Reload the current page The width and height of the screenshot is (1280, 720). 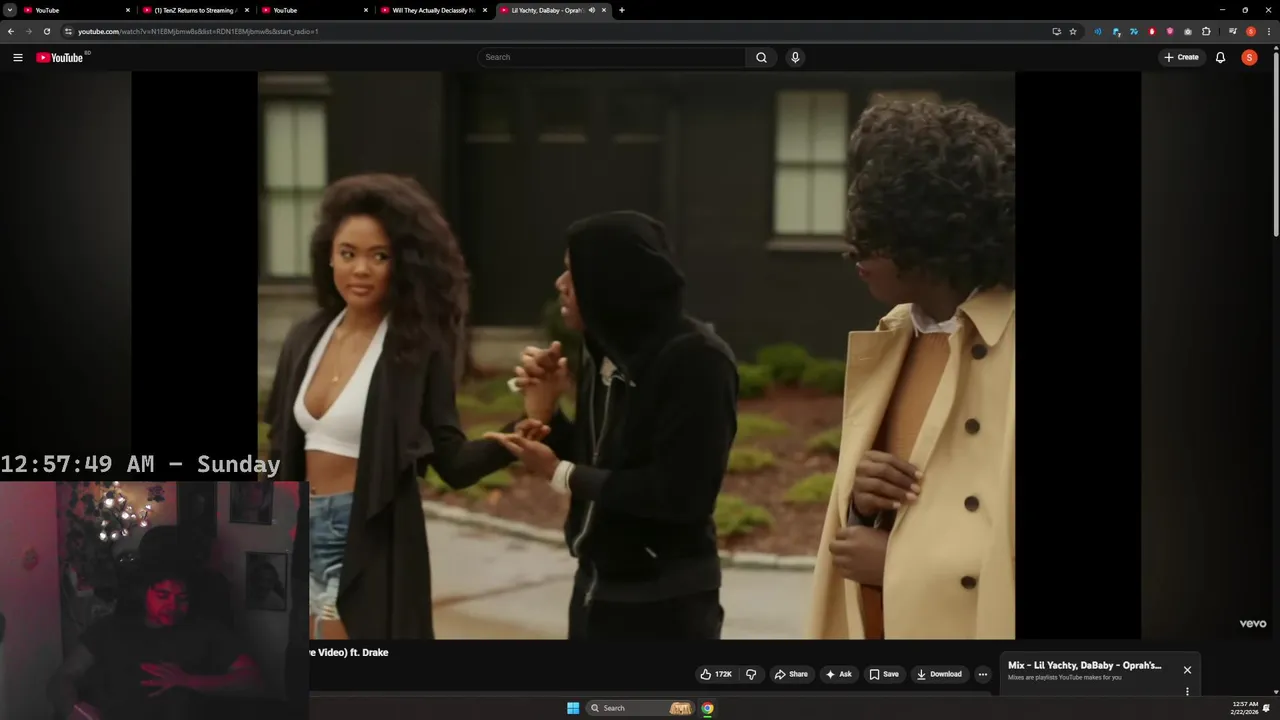pos(46,31)
